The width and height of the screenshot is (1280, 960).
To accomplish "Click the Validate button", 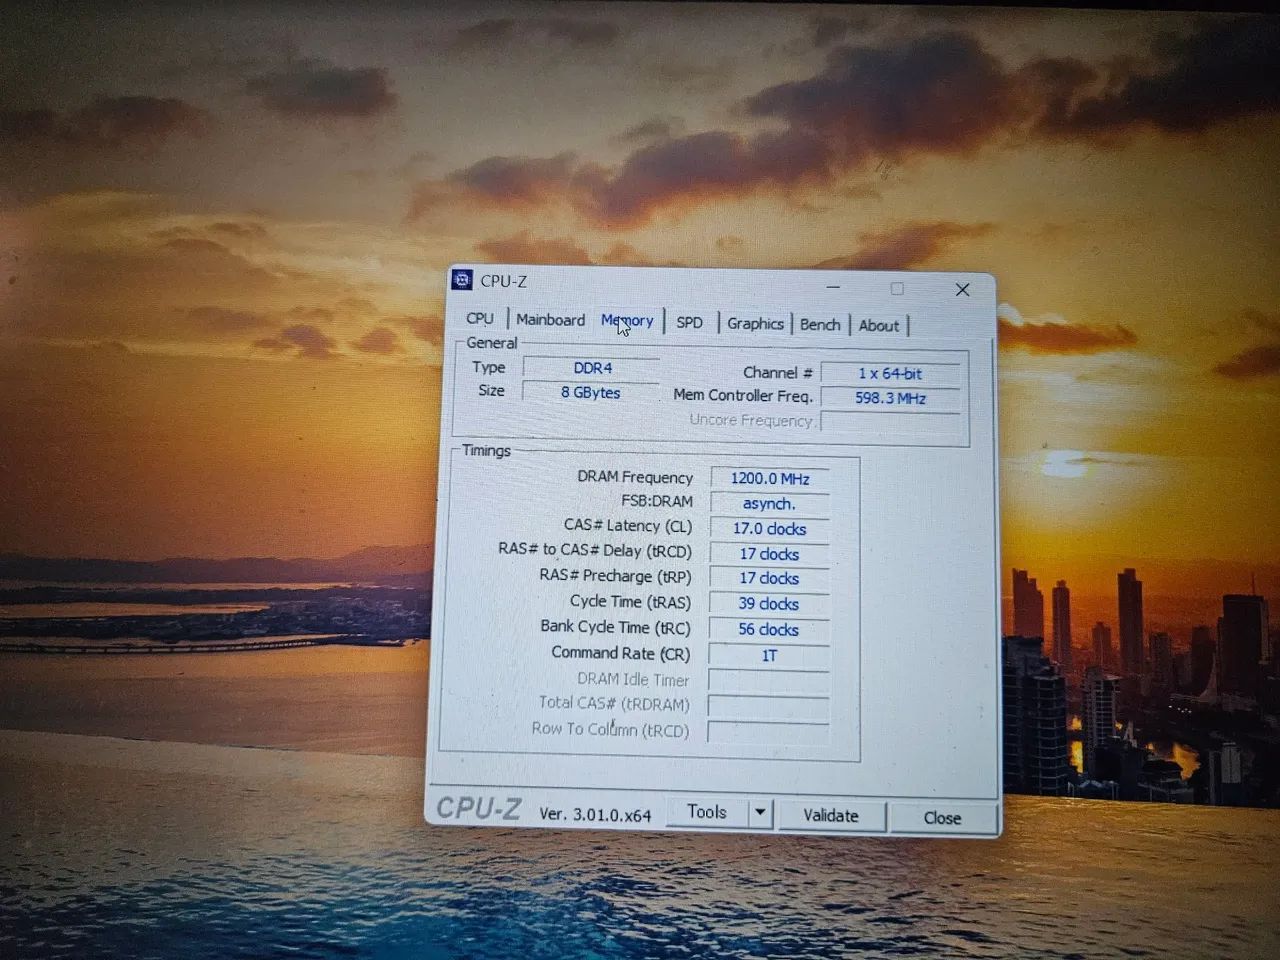I will [x=831, y=815].
